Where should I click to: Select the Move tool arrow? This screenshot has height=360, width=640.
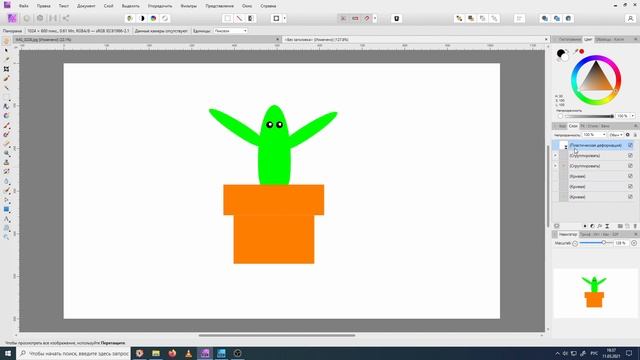tap(6, 50)
